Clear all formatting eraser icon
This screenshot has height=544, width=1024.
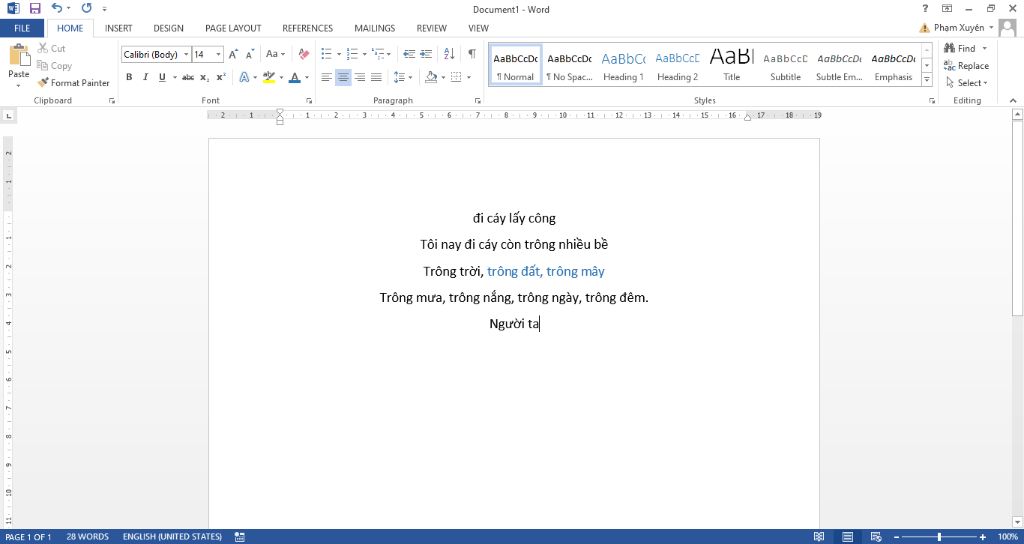(304, 54)
